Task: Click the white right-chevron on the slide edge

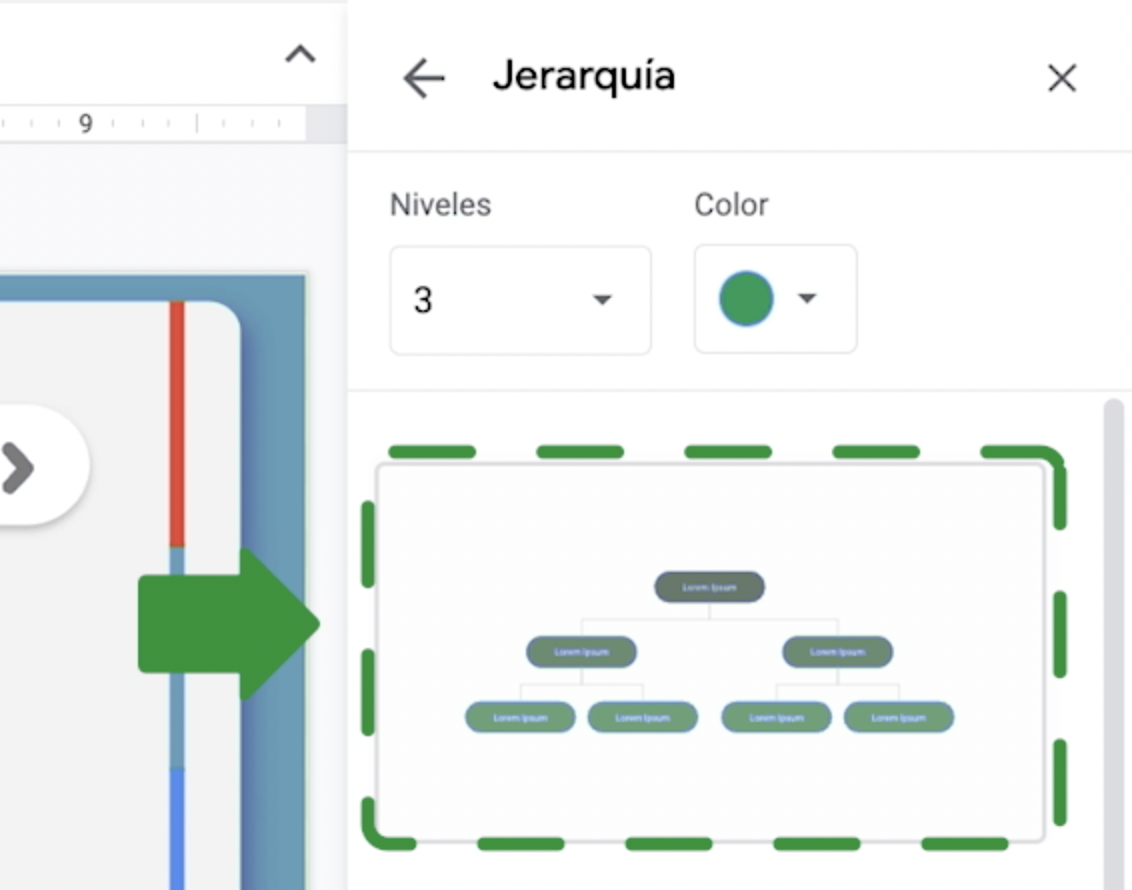Action: point(20,467)
